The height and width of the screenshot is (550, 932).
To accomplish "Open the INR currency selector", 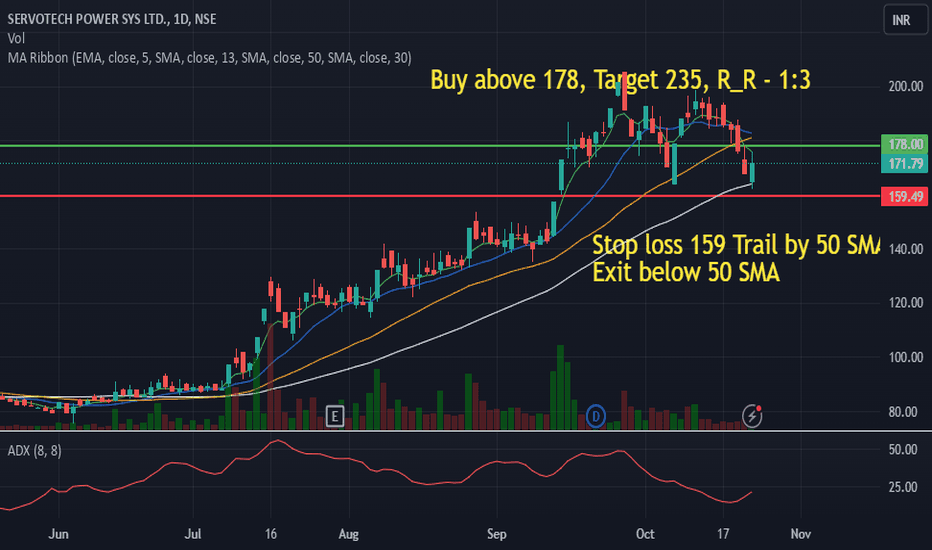I will [x=905, y=20].
